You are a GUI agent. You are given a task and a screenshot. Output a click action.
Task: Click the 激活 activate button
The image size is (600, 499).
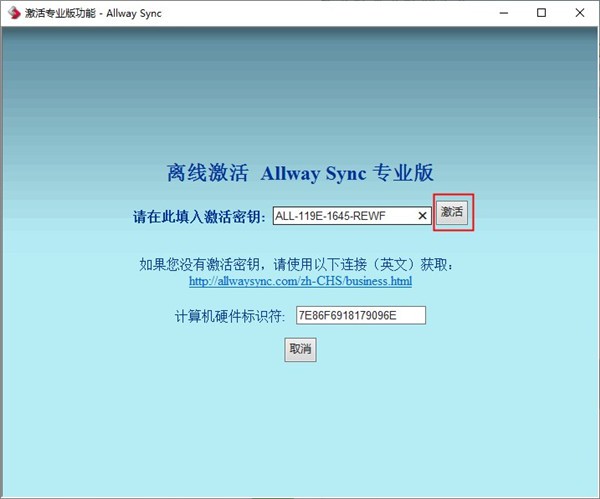coord(452,212)
